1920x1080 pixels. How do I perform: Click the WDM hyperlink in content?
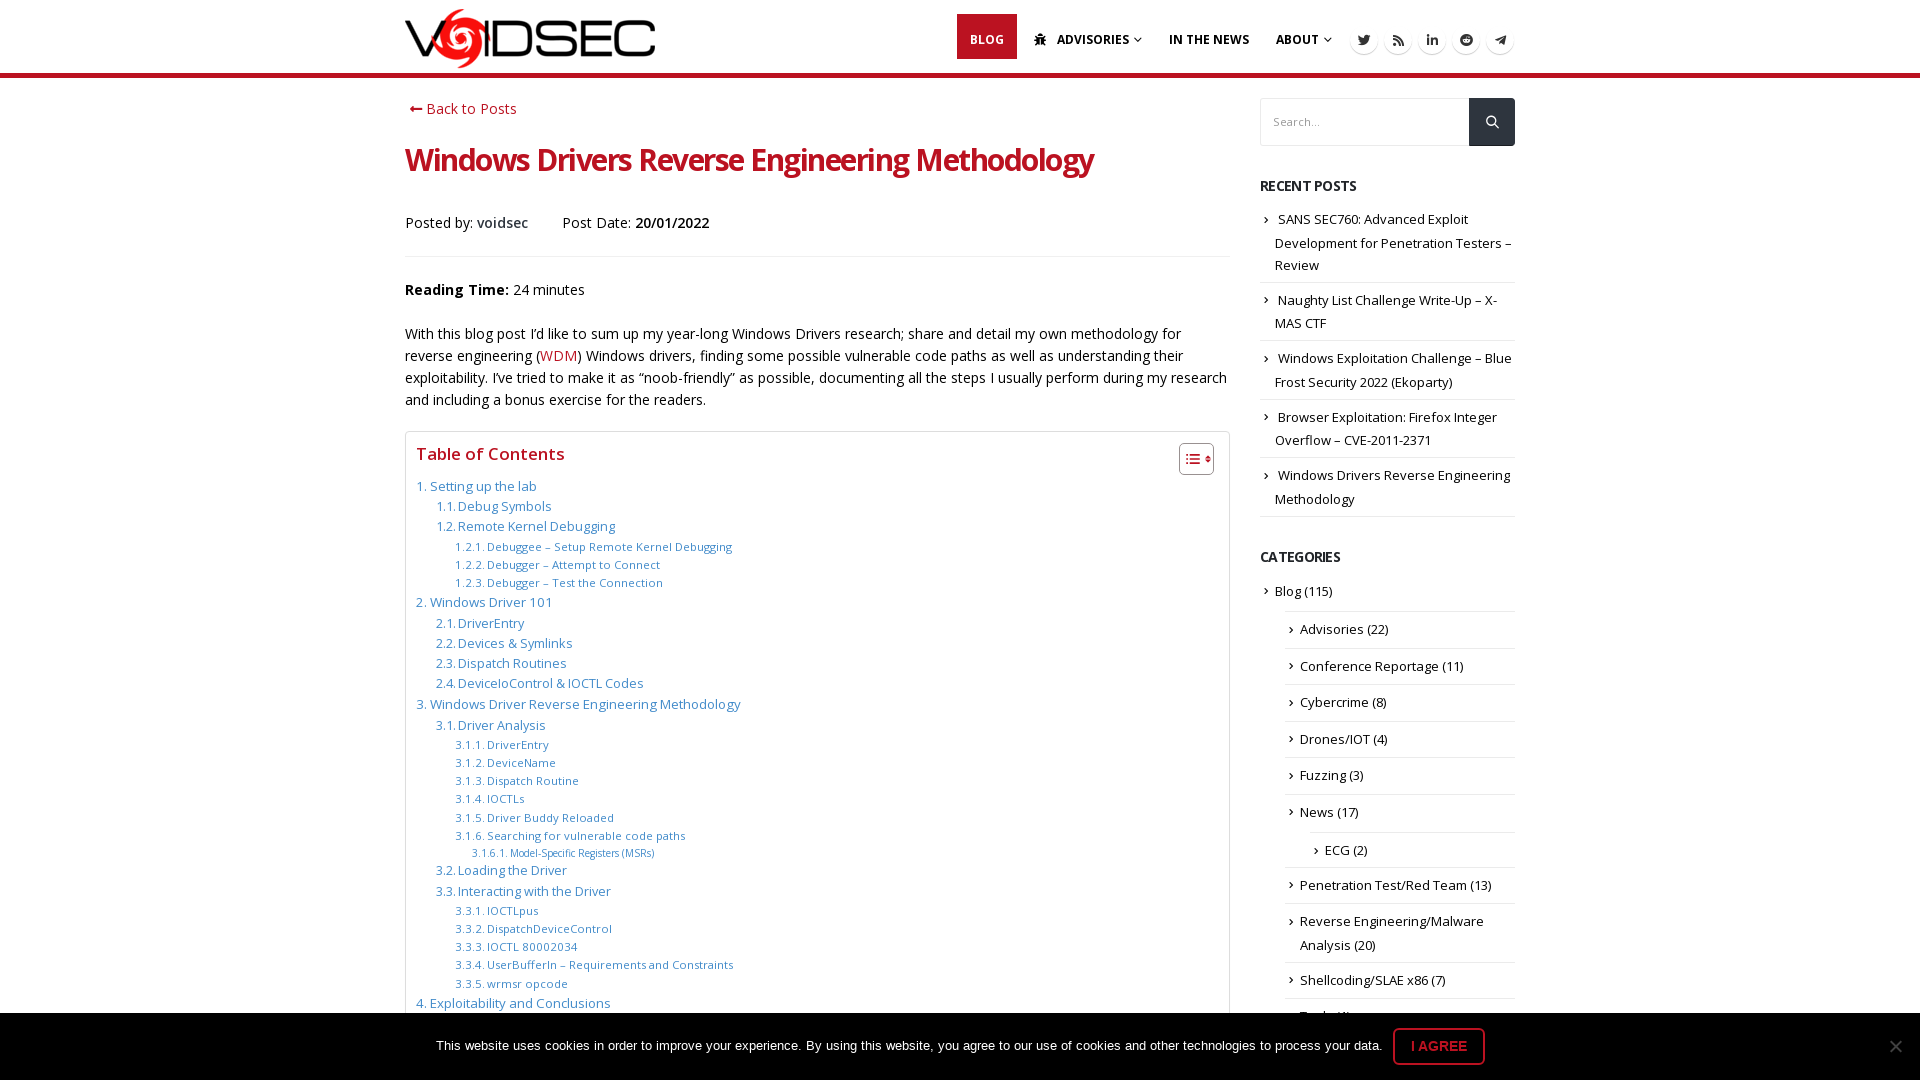coord(556,353)
